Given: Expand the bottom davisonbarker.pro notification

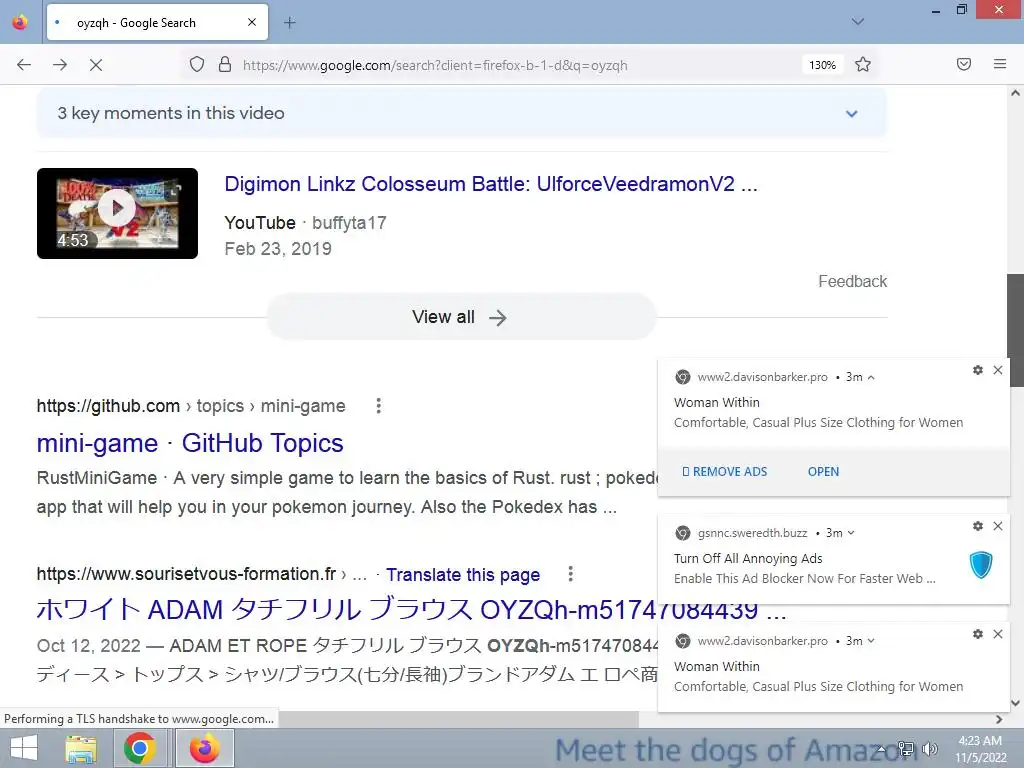Looking at the screenshot, I should (x=871, y=641).
